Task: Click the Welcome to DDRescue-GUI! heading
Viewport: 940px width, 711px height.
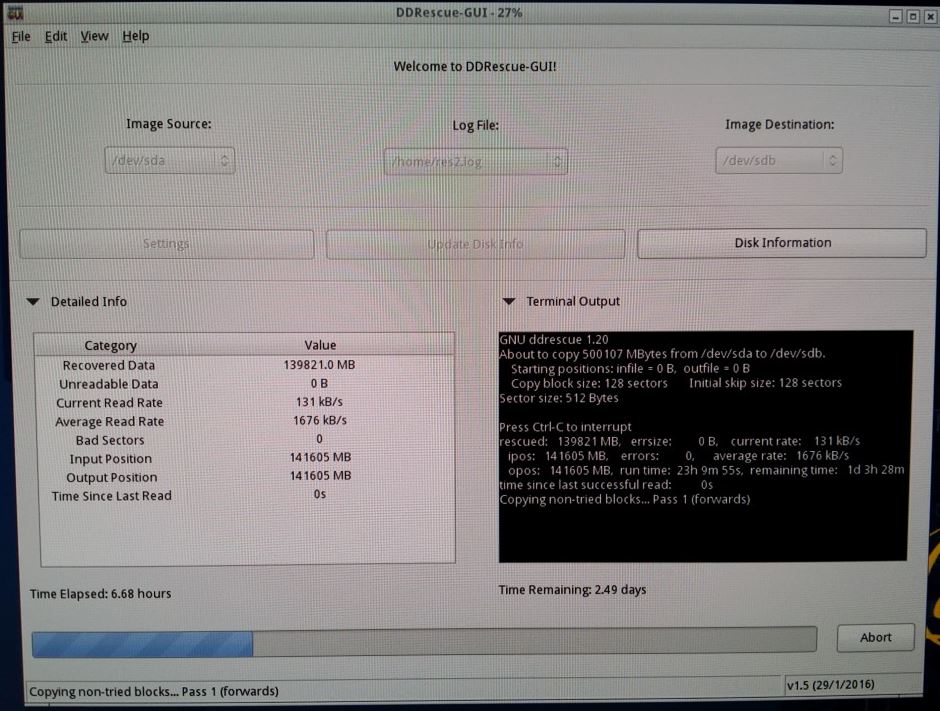Action: point(475,67)
